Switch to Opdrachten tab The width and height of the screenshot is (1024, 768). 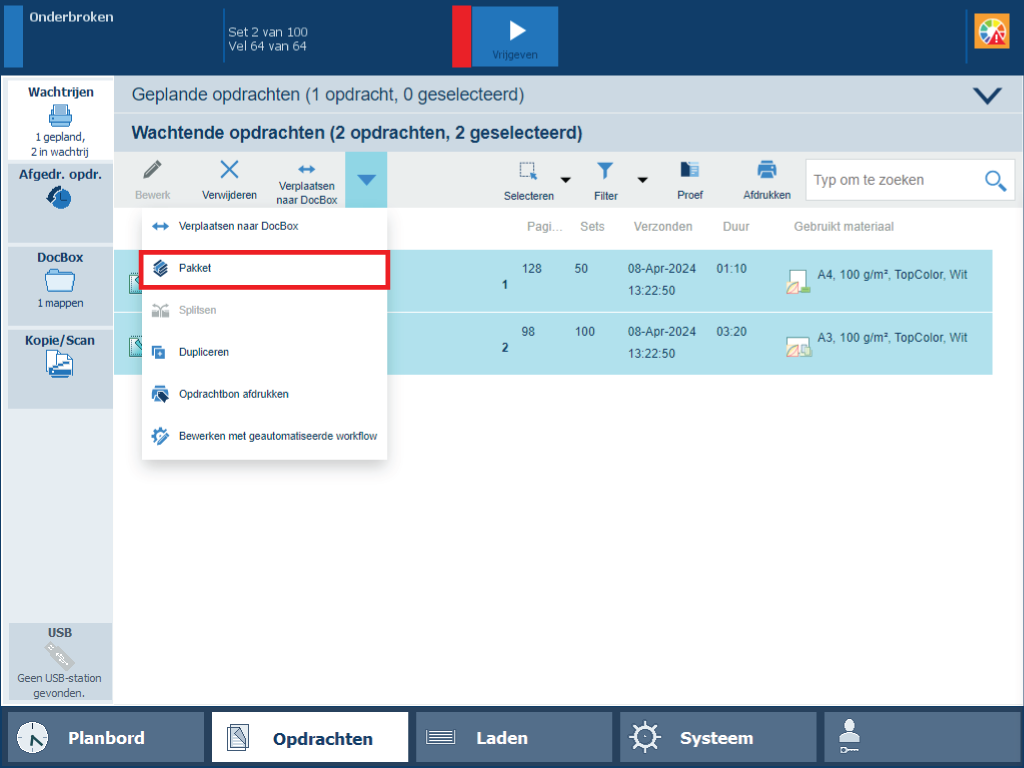coord(310,737)
